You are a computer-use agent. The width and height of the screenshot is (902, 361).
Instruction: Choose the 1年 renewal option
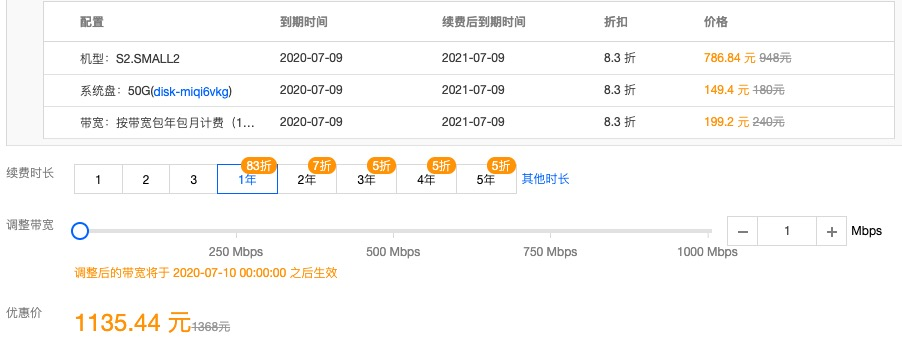click(247, 179)
